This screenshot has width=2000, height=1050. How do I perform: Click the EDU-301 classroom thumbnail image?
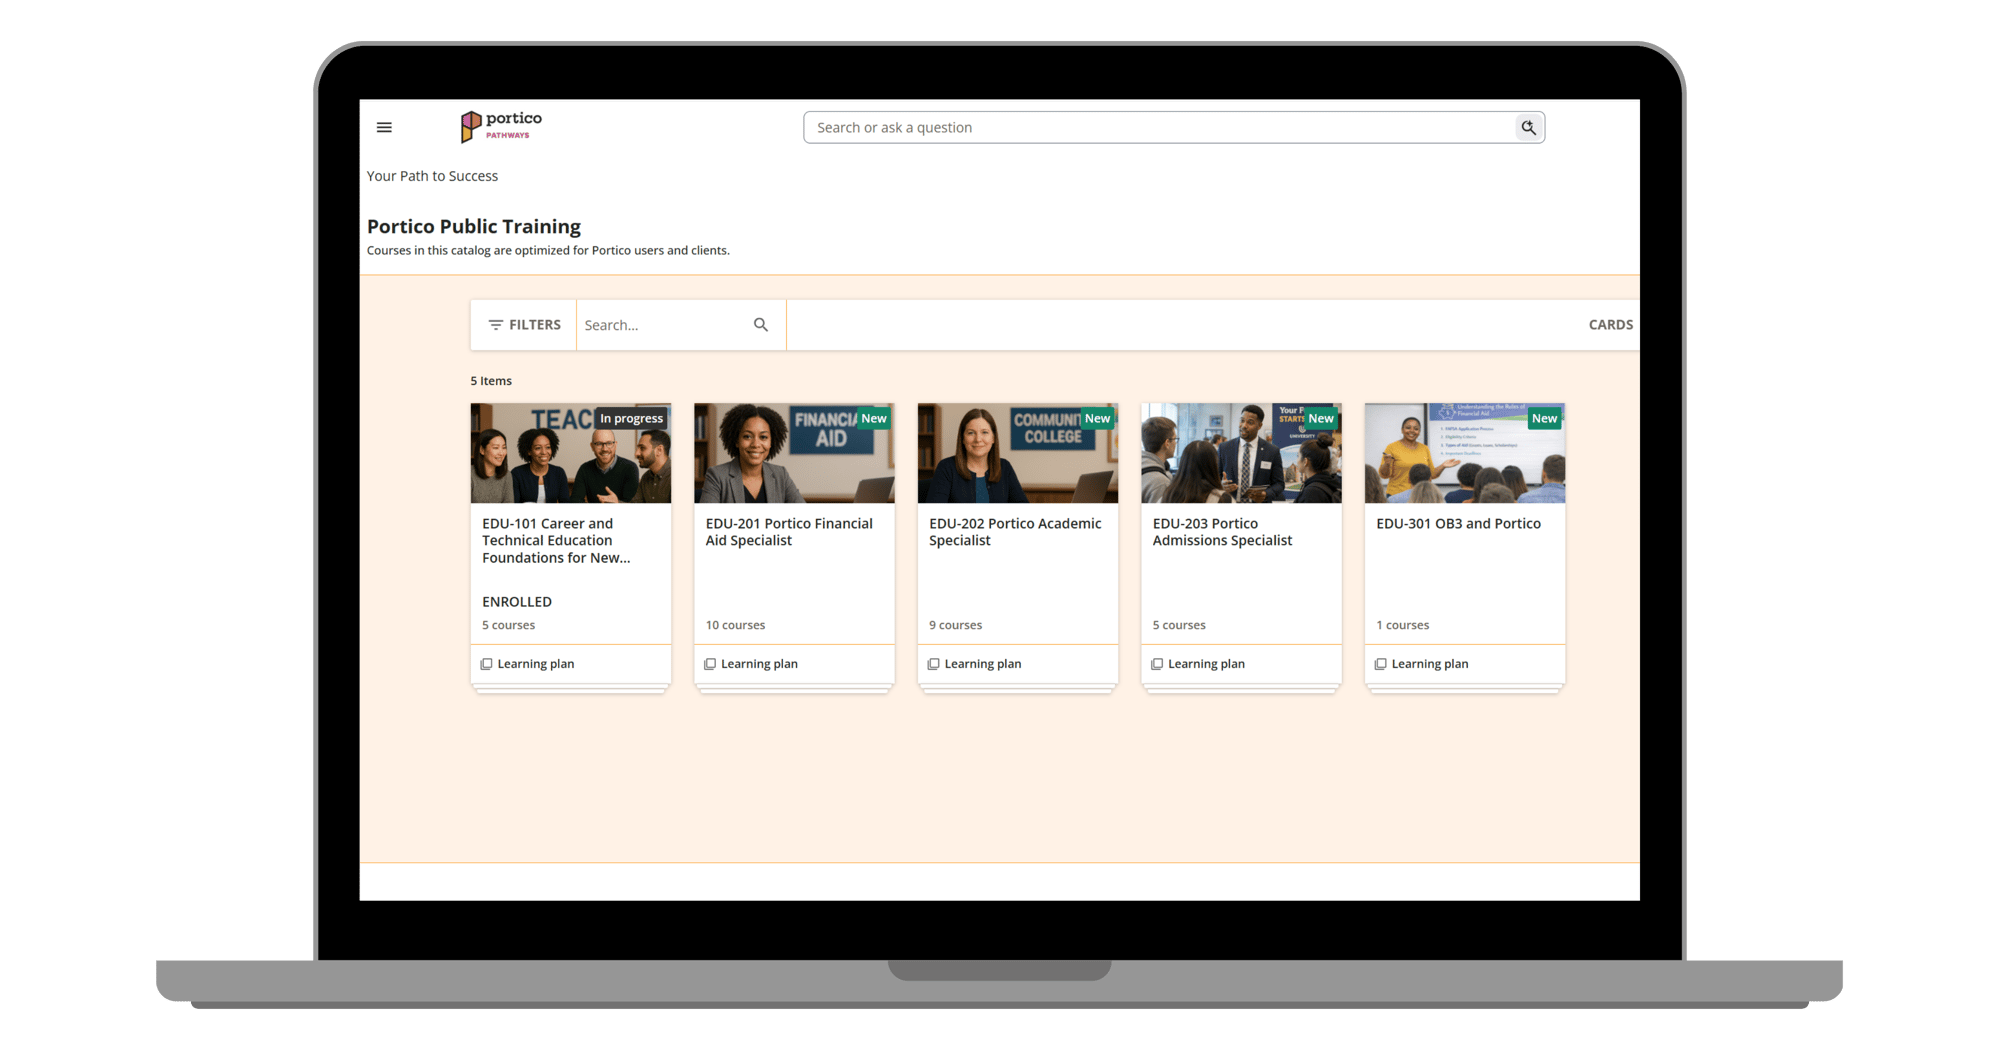coord(1465,453)
